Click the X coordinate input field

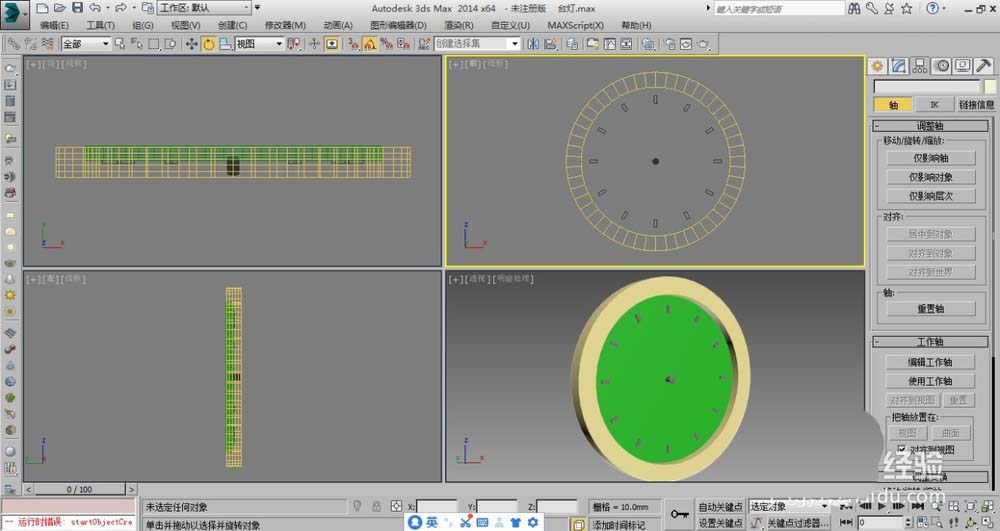[436, 507]
